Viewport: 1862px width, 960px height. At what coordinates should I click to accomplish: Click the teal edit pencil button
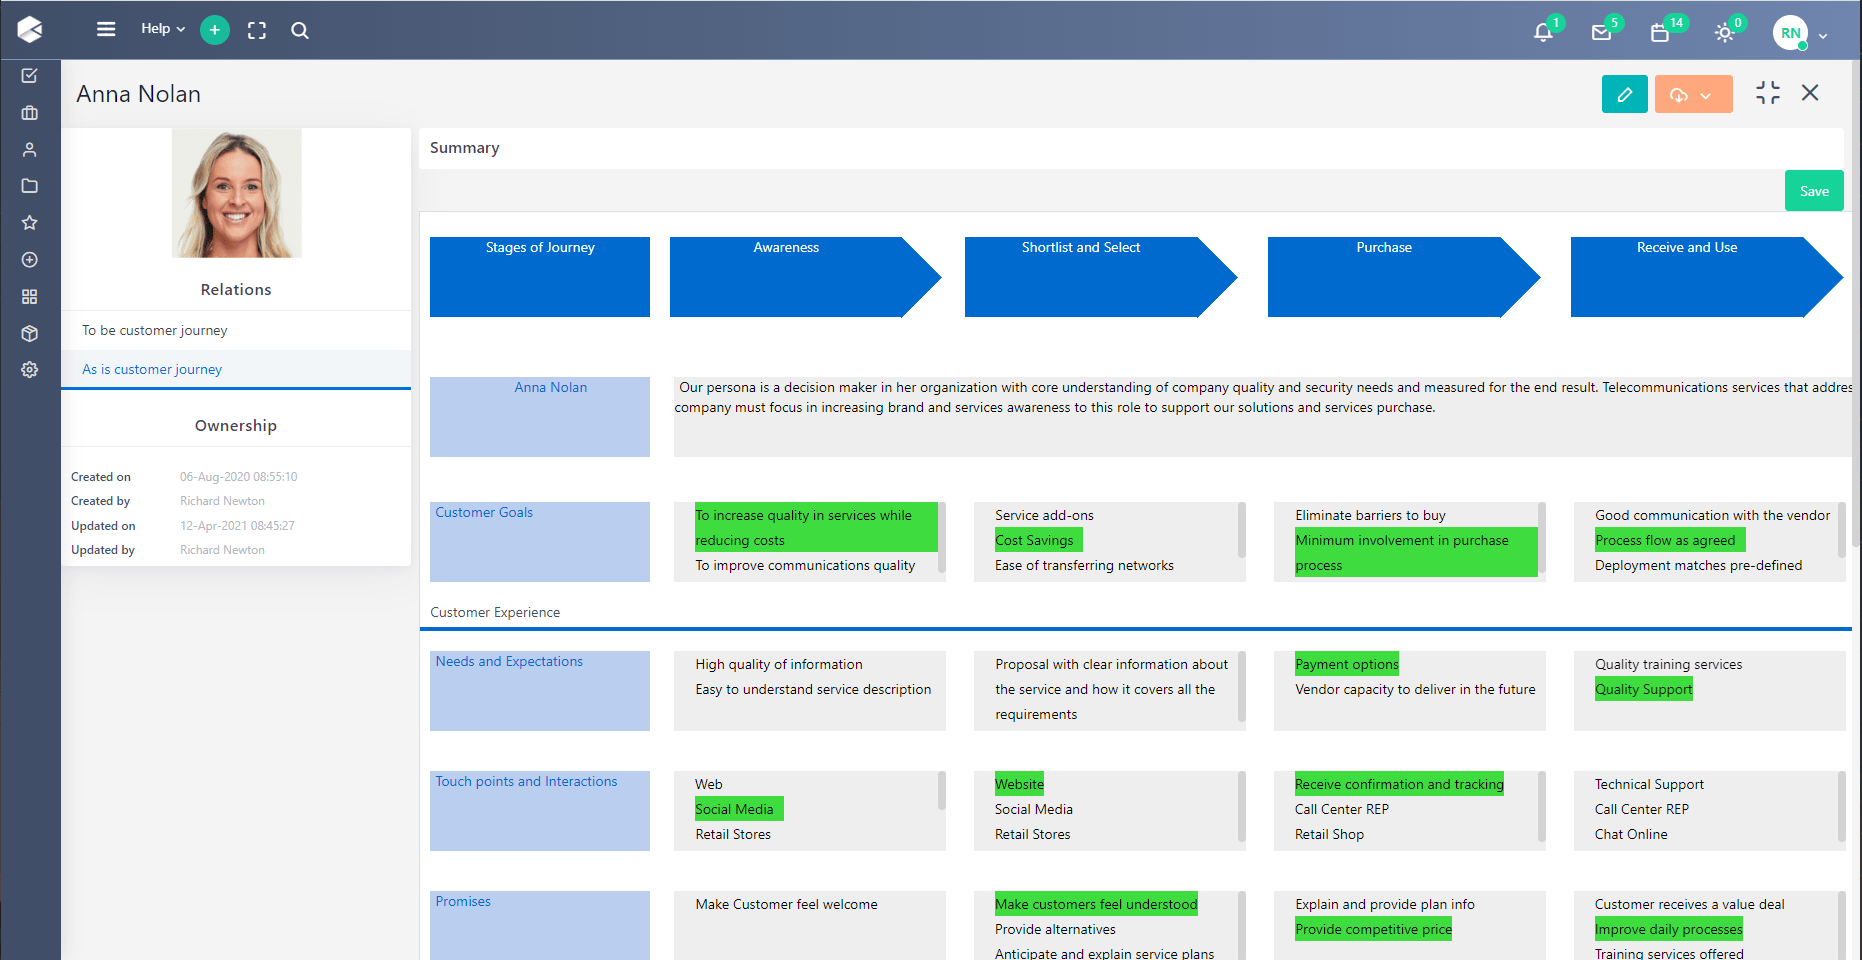(1624, 94)
